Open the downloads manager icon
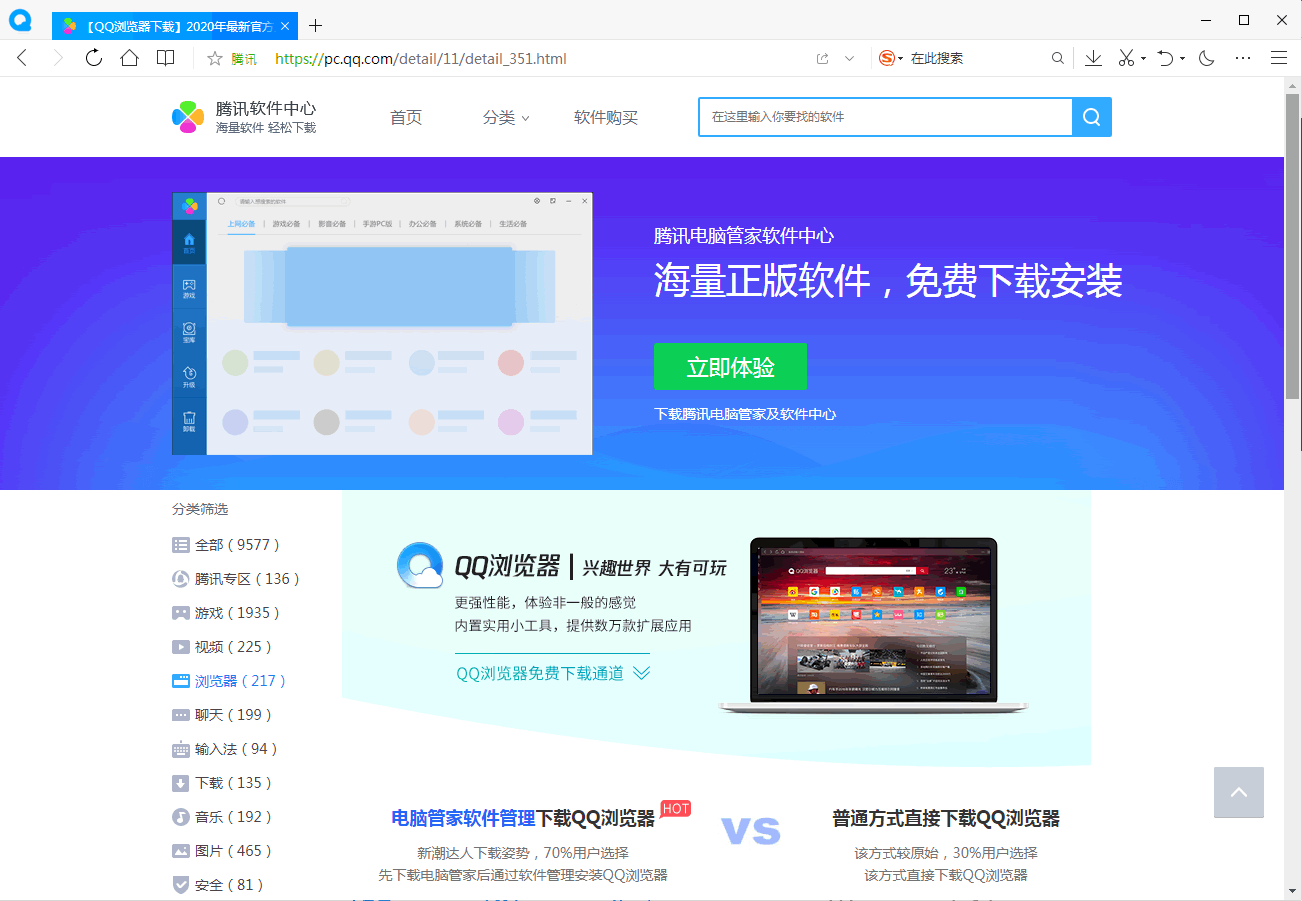The image size is (1302, 901). coord(1093,58)
